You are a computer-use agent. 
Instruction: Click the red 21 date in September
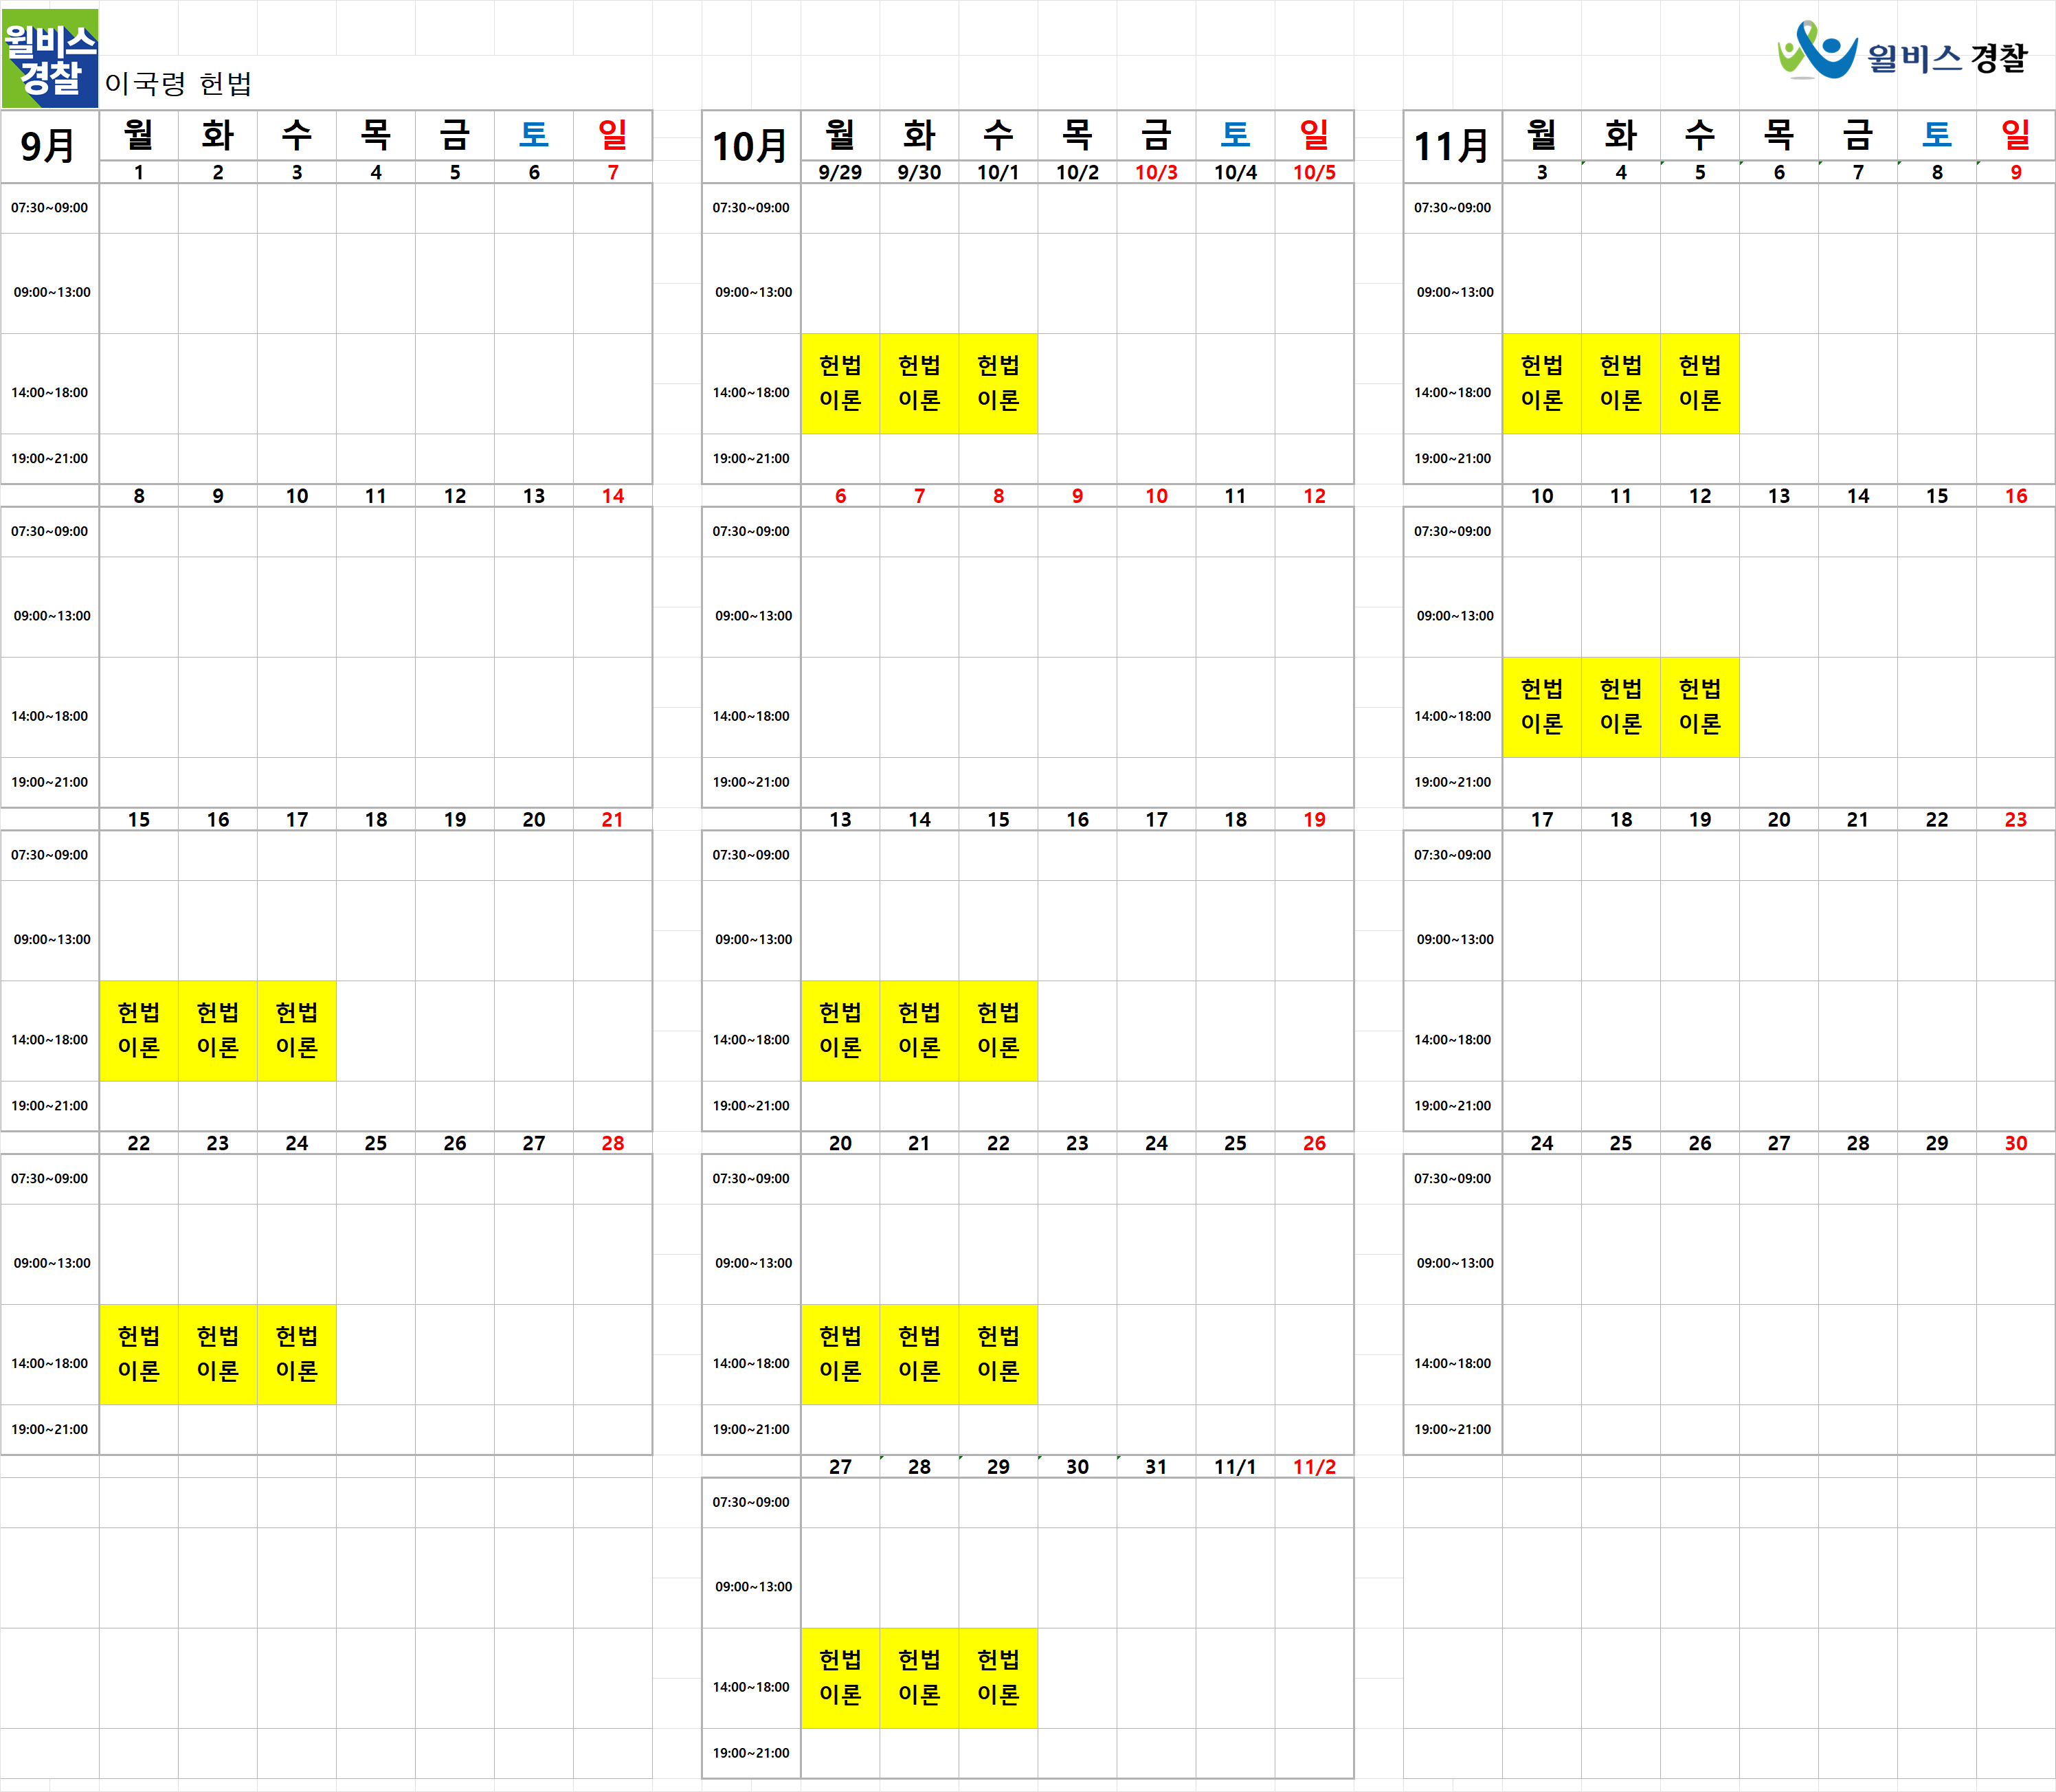[x=613, y=820]
